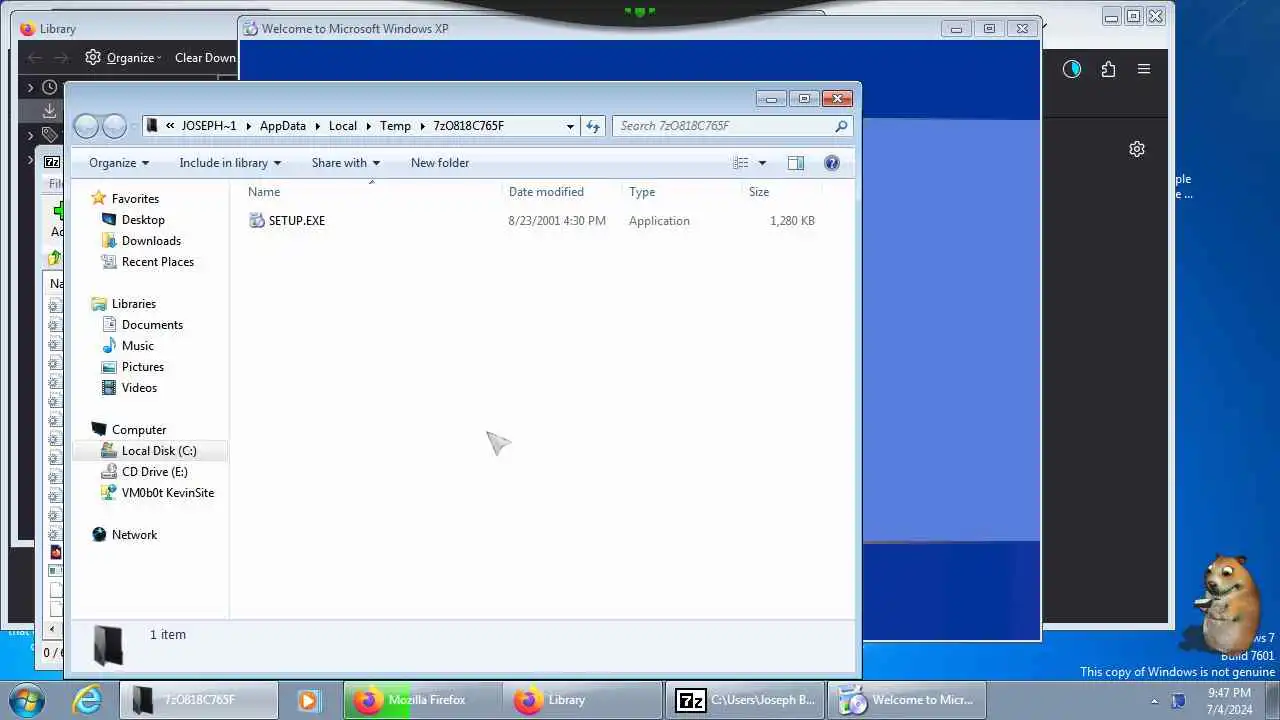The image size is (1280, 720).
Task: Click the Action Center flag tray icon
Action: [1178, 701]
